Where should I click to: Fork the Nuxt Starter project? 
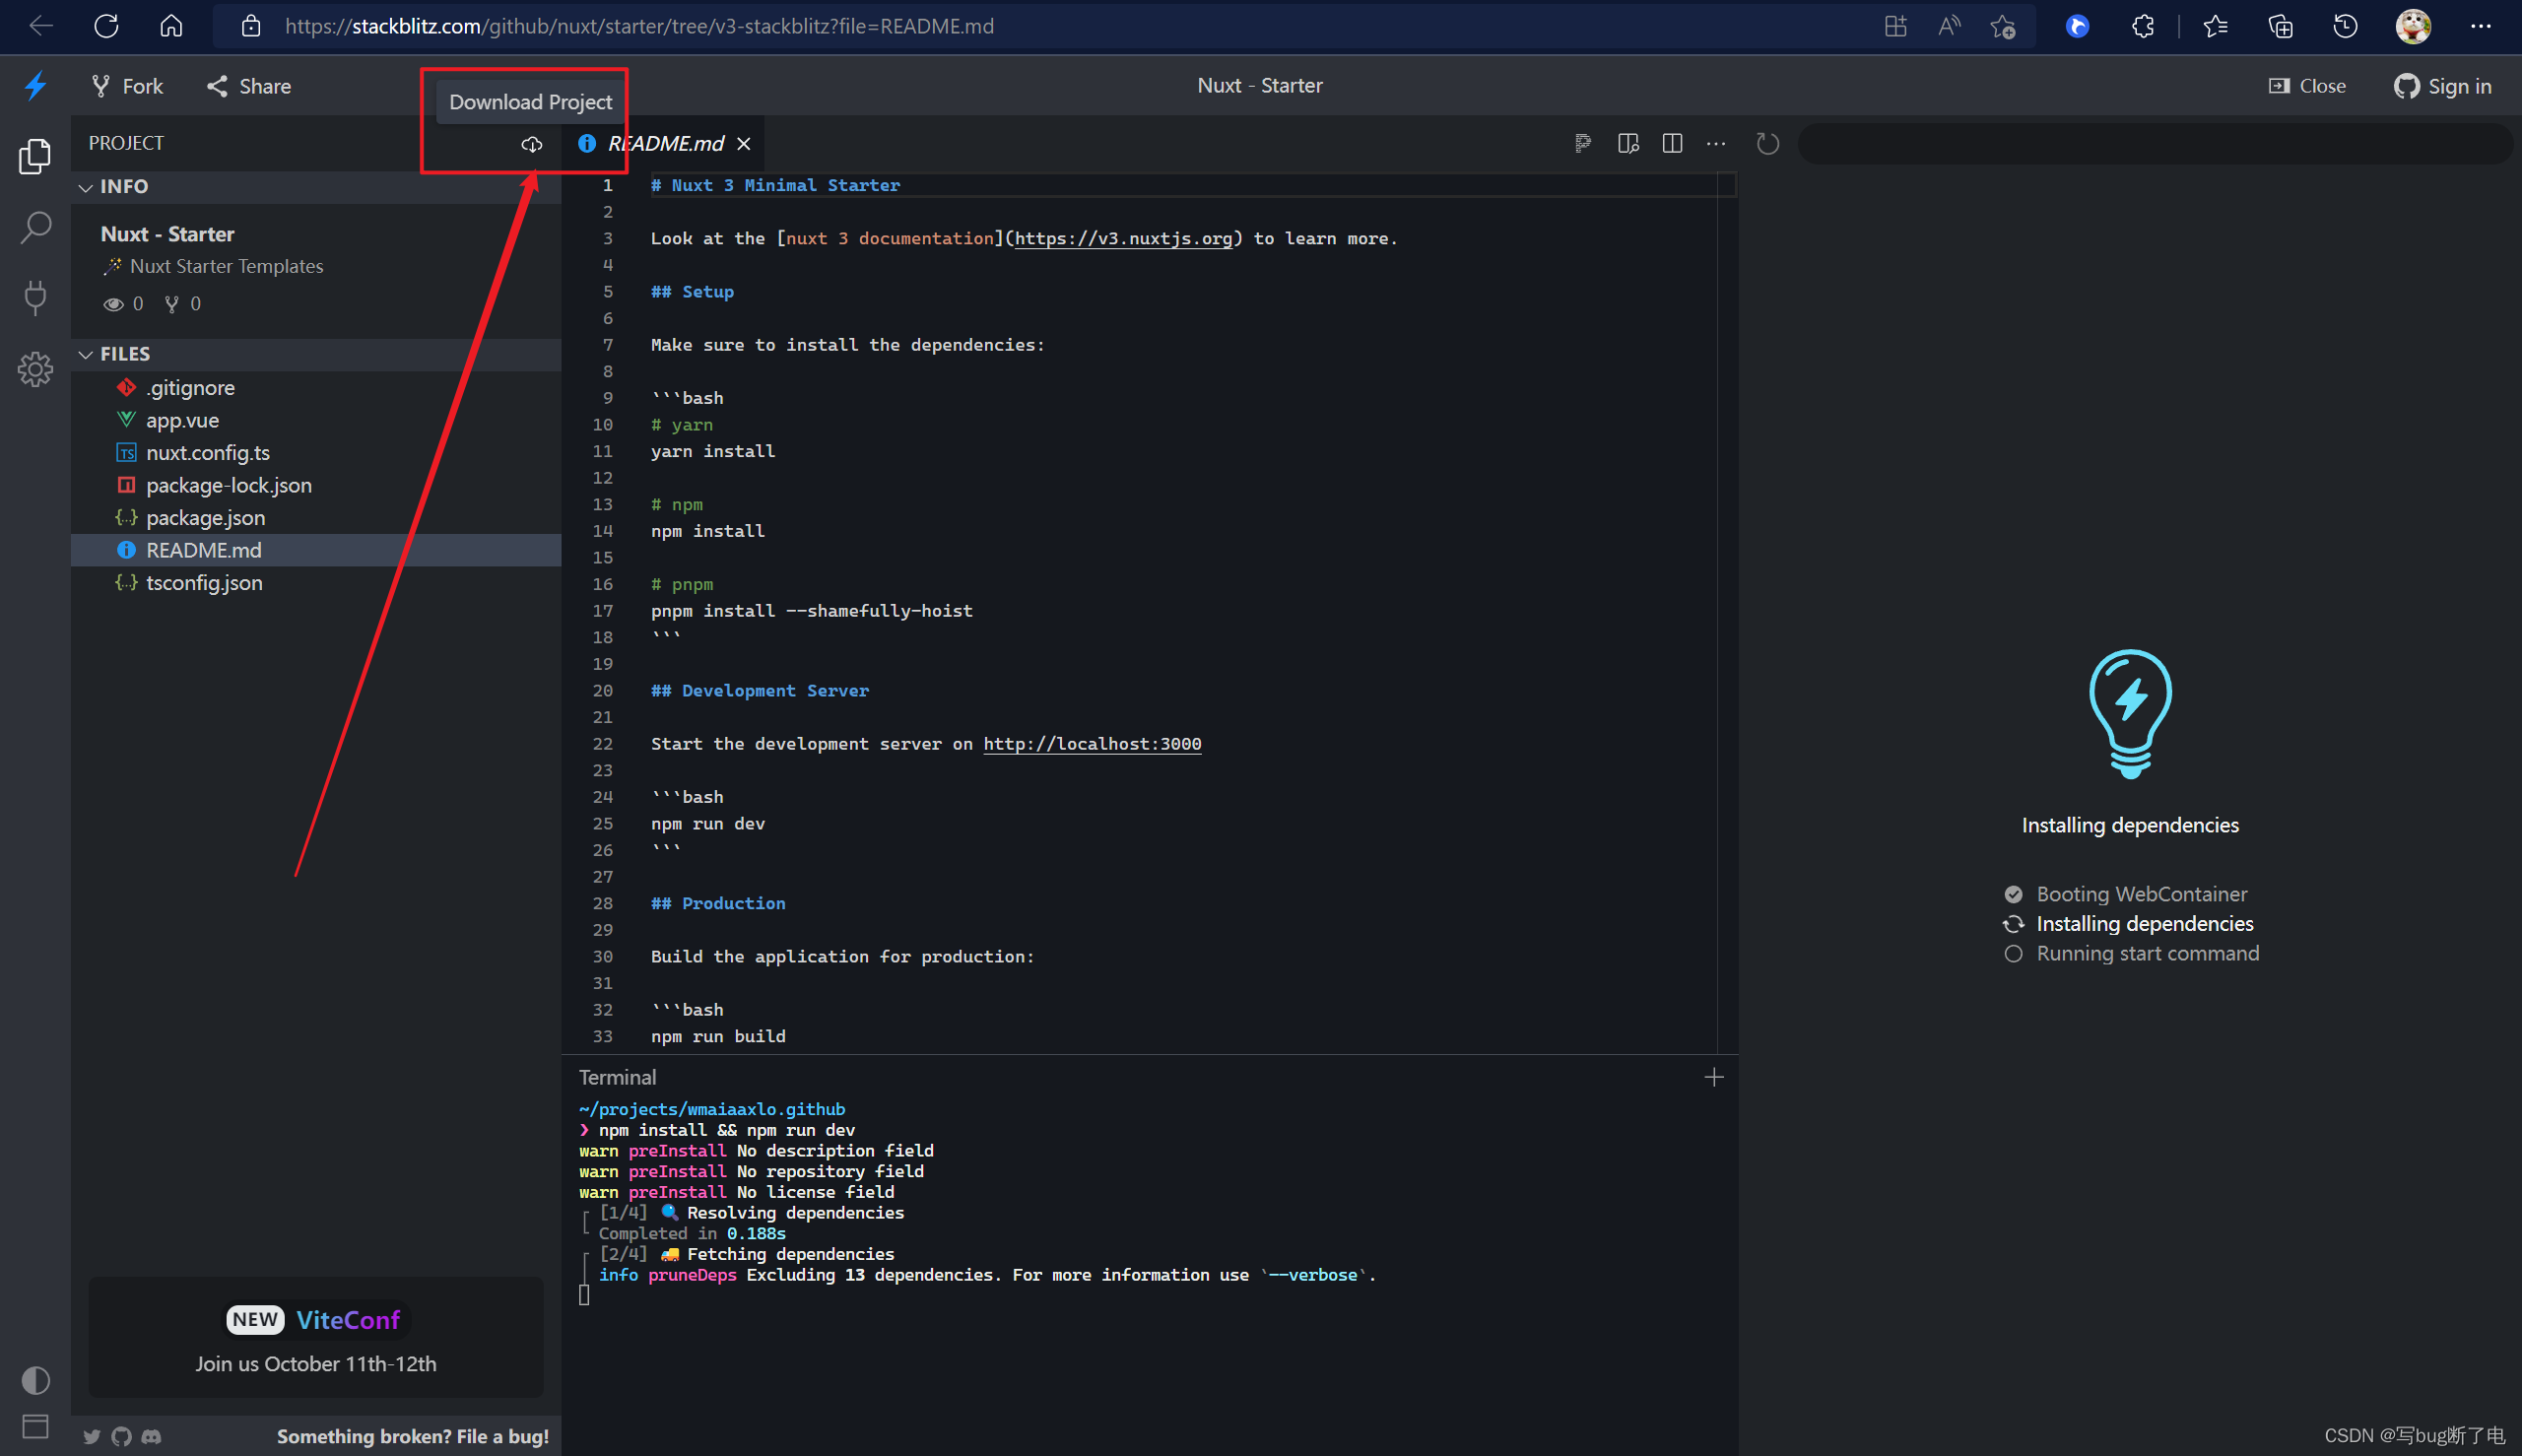pos(127,86)
